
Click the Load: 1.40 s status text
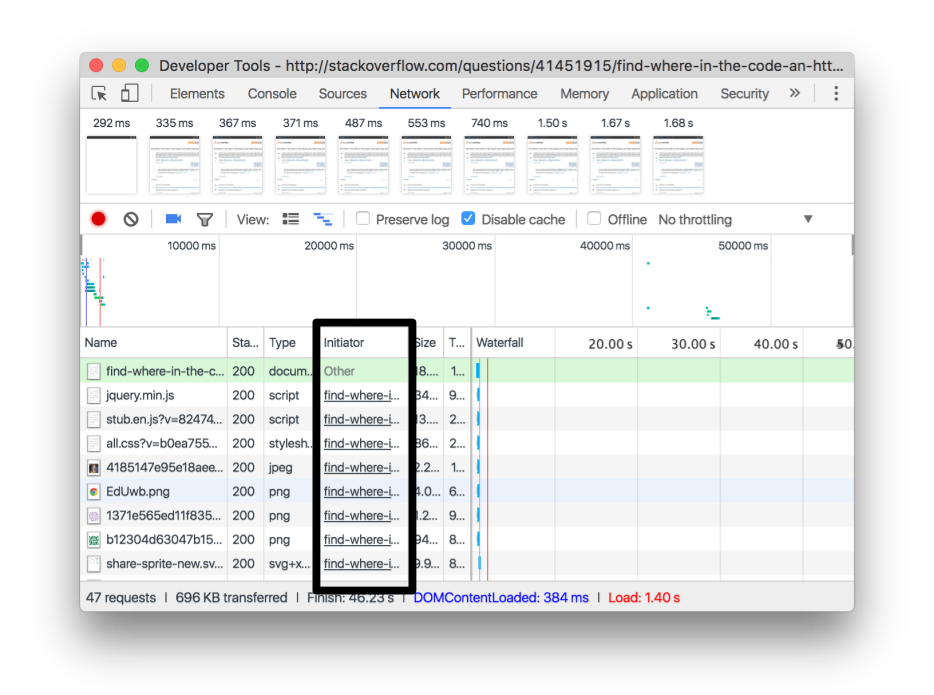[644, 597]
